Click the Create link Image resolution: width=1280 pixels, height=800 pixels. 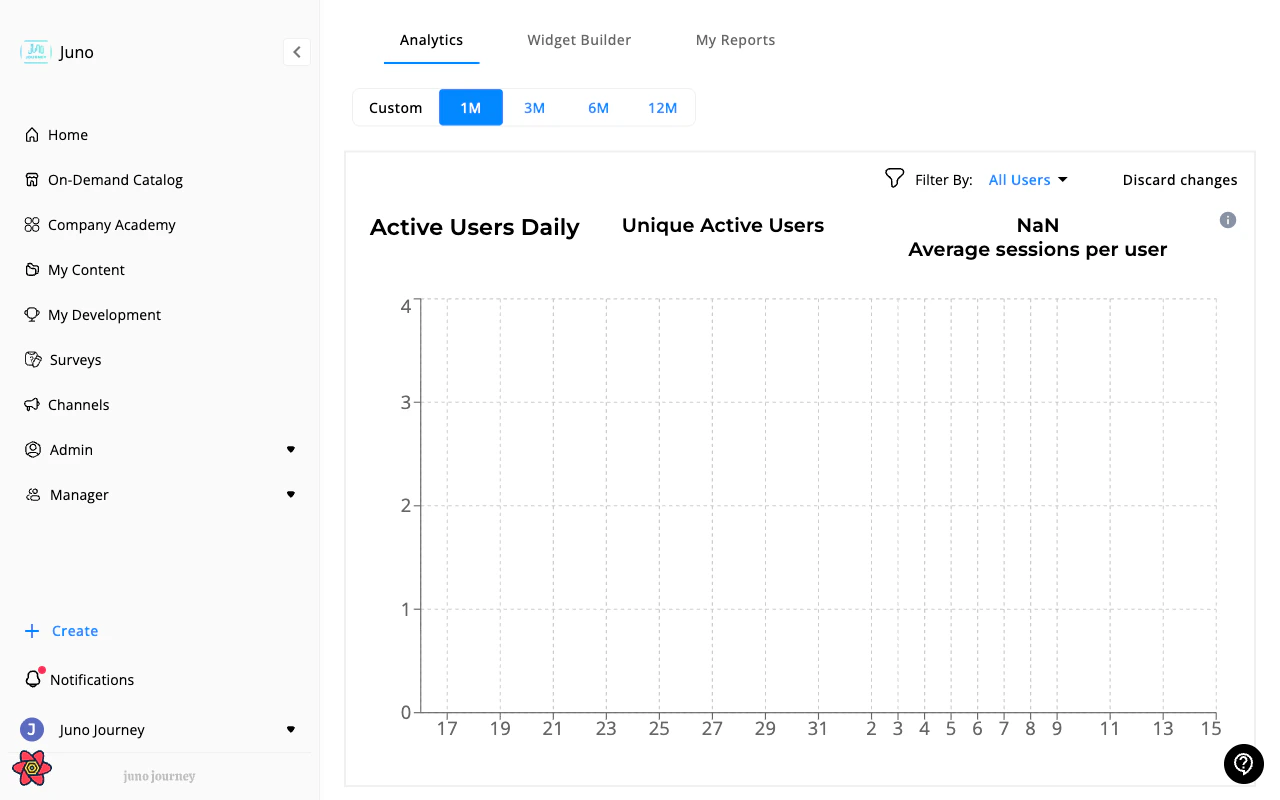click(61, 630)
